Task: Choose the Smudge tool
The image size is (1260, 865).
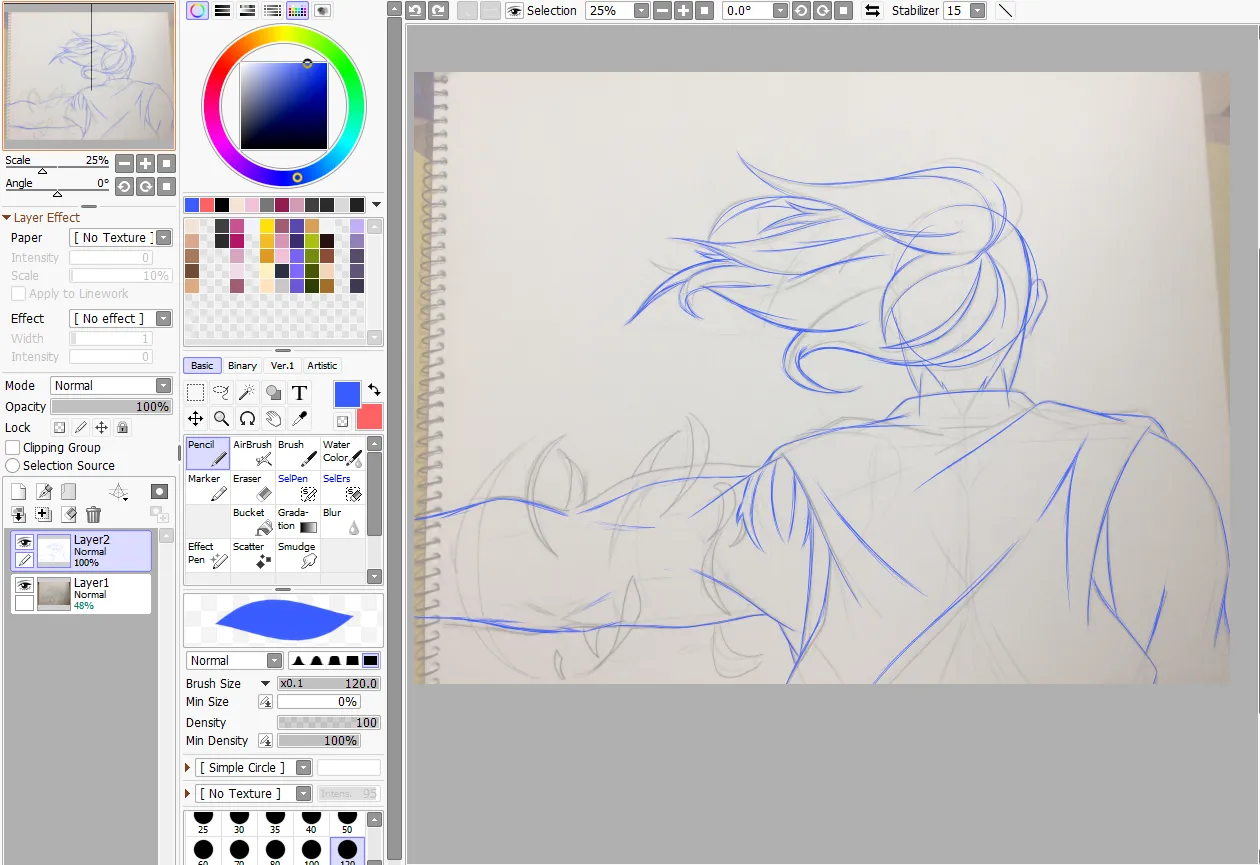Action: coord(298,555)
